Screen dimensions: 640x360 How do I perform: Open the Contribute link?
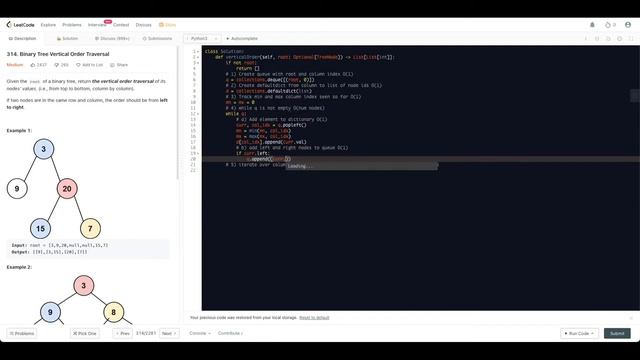pyautogui.click(x=230, y=333)
